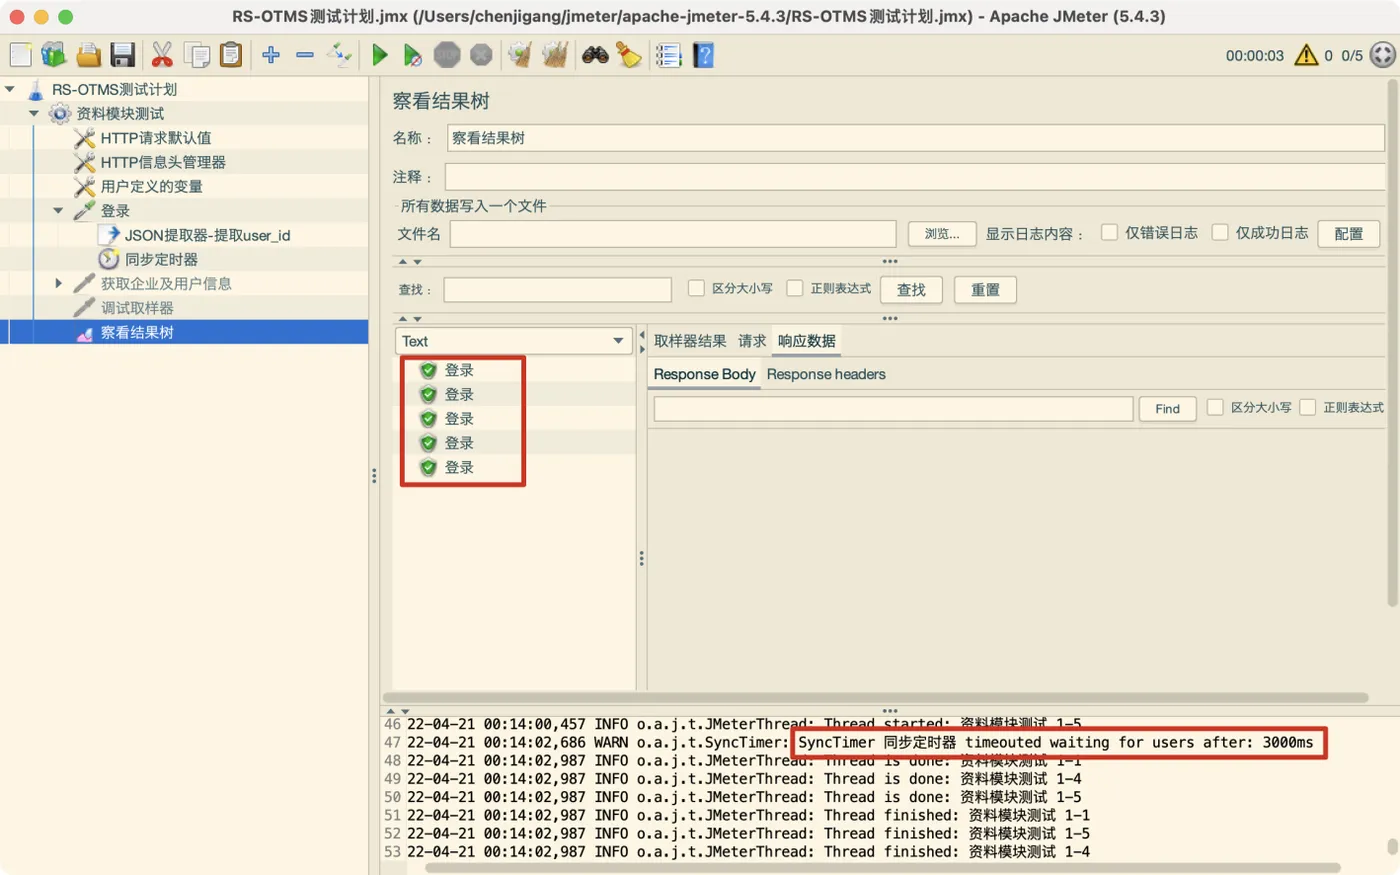Click the Clear All results icon
The image size is (1400, 875).
coord(555,55)
